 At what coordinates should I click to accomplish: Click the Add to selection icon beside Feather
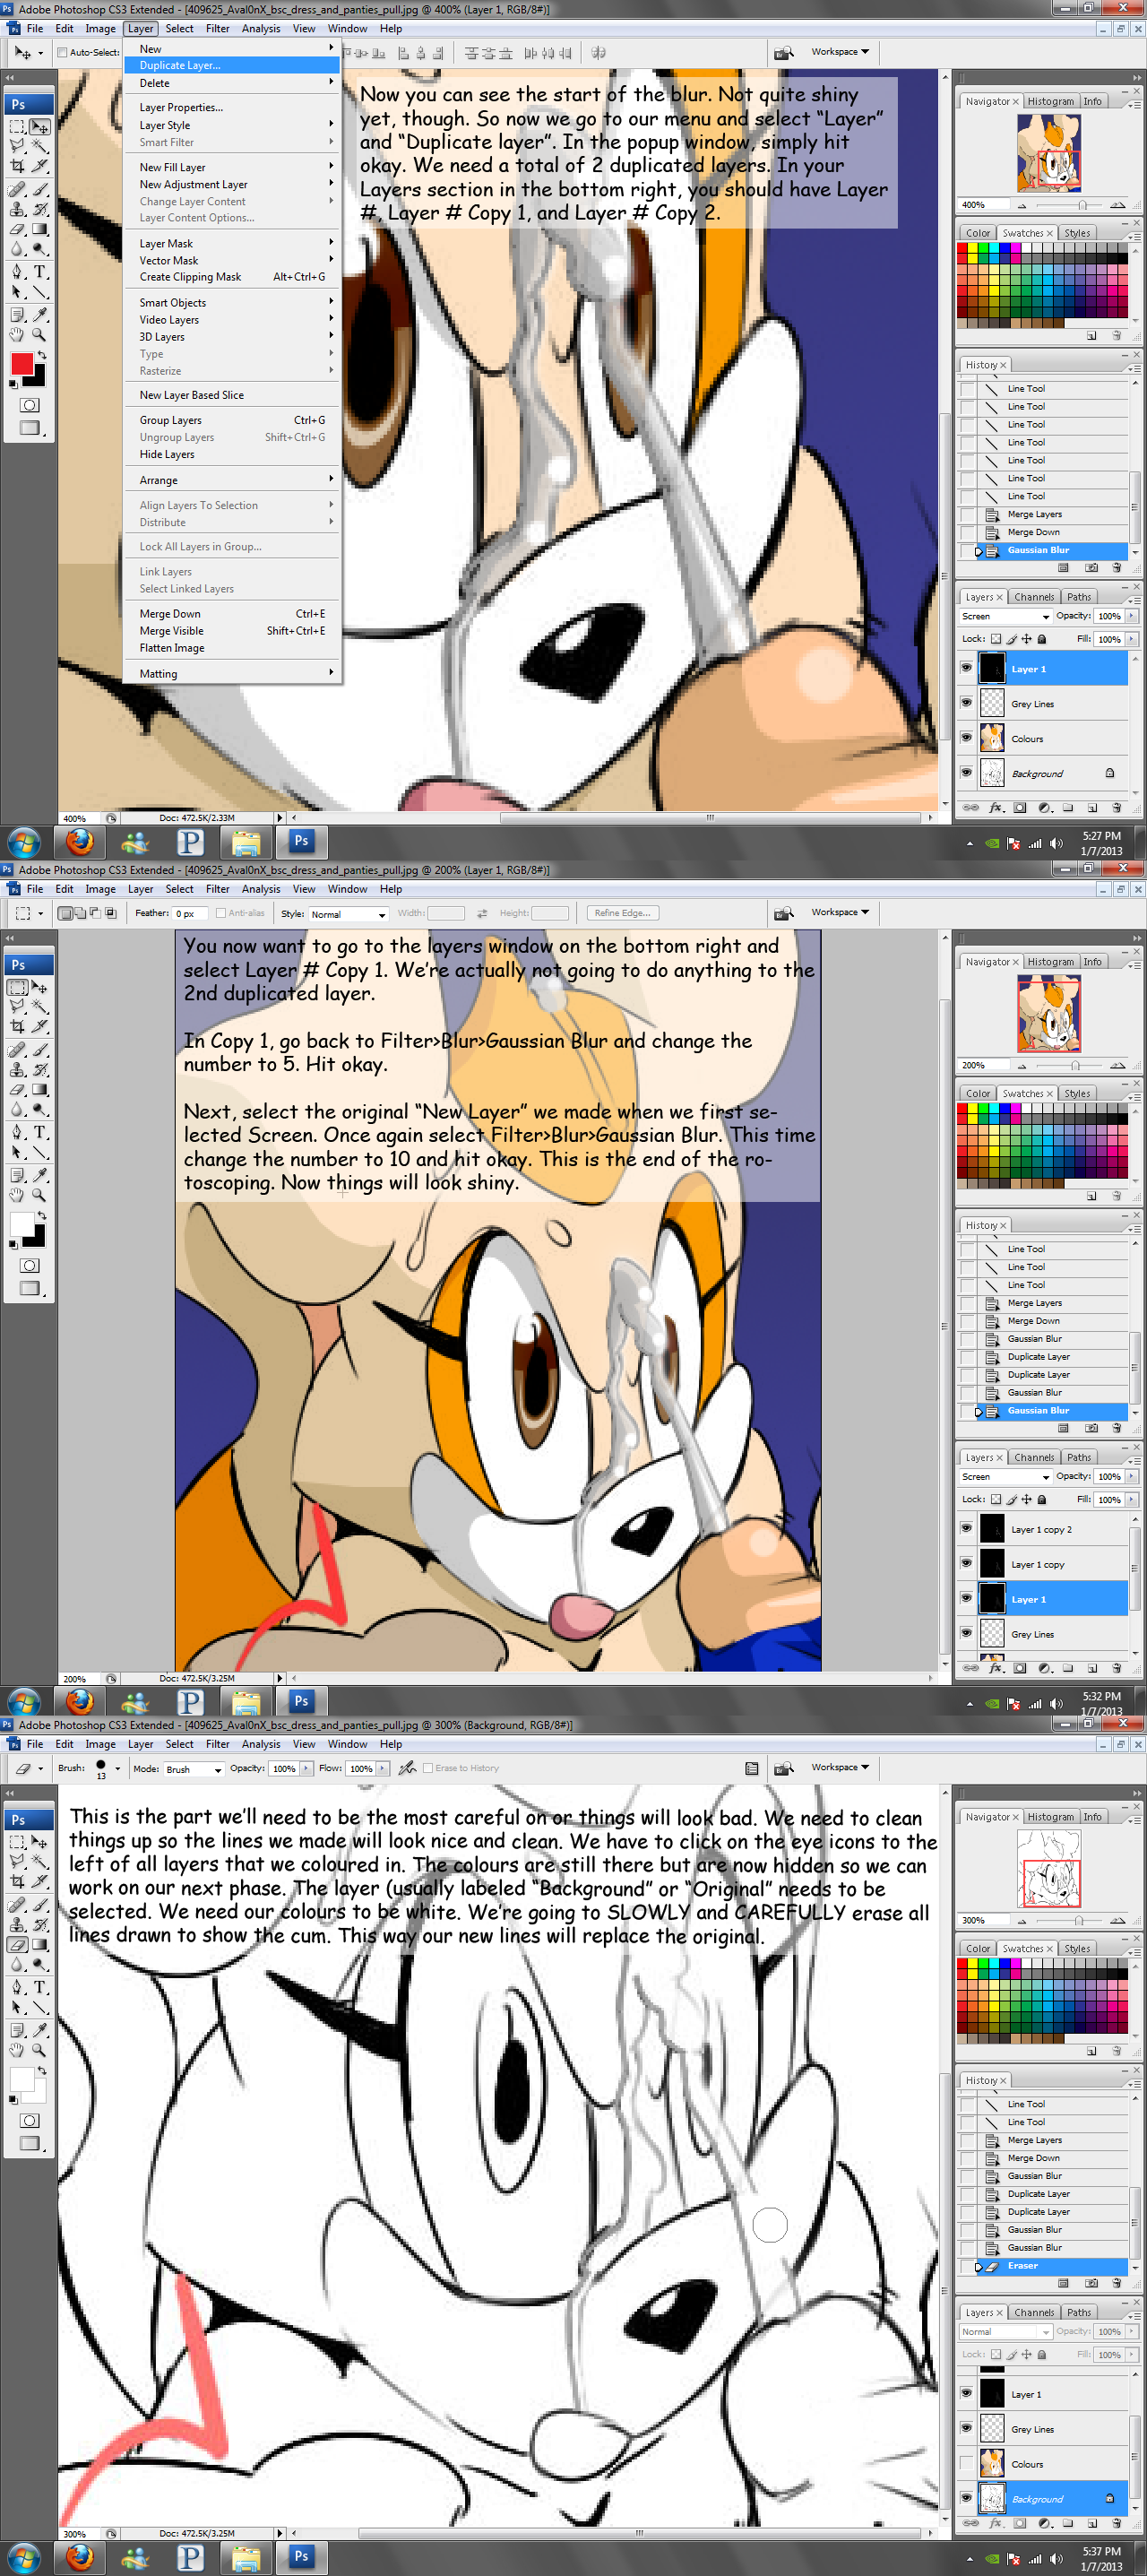point(80,913)
